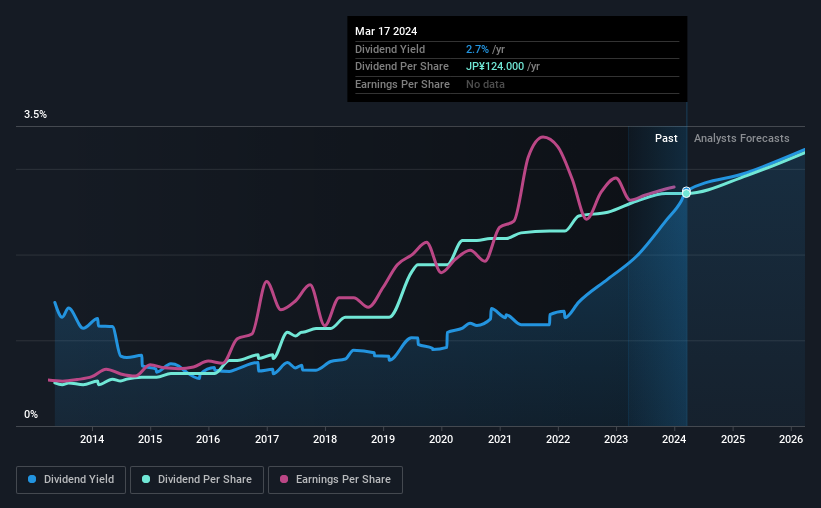This screenshot has height=508, width=821.
Task: Click the 2019 x-axis label
Action: pyautogui.click(x=383, y=439)
